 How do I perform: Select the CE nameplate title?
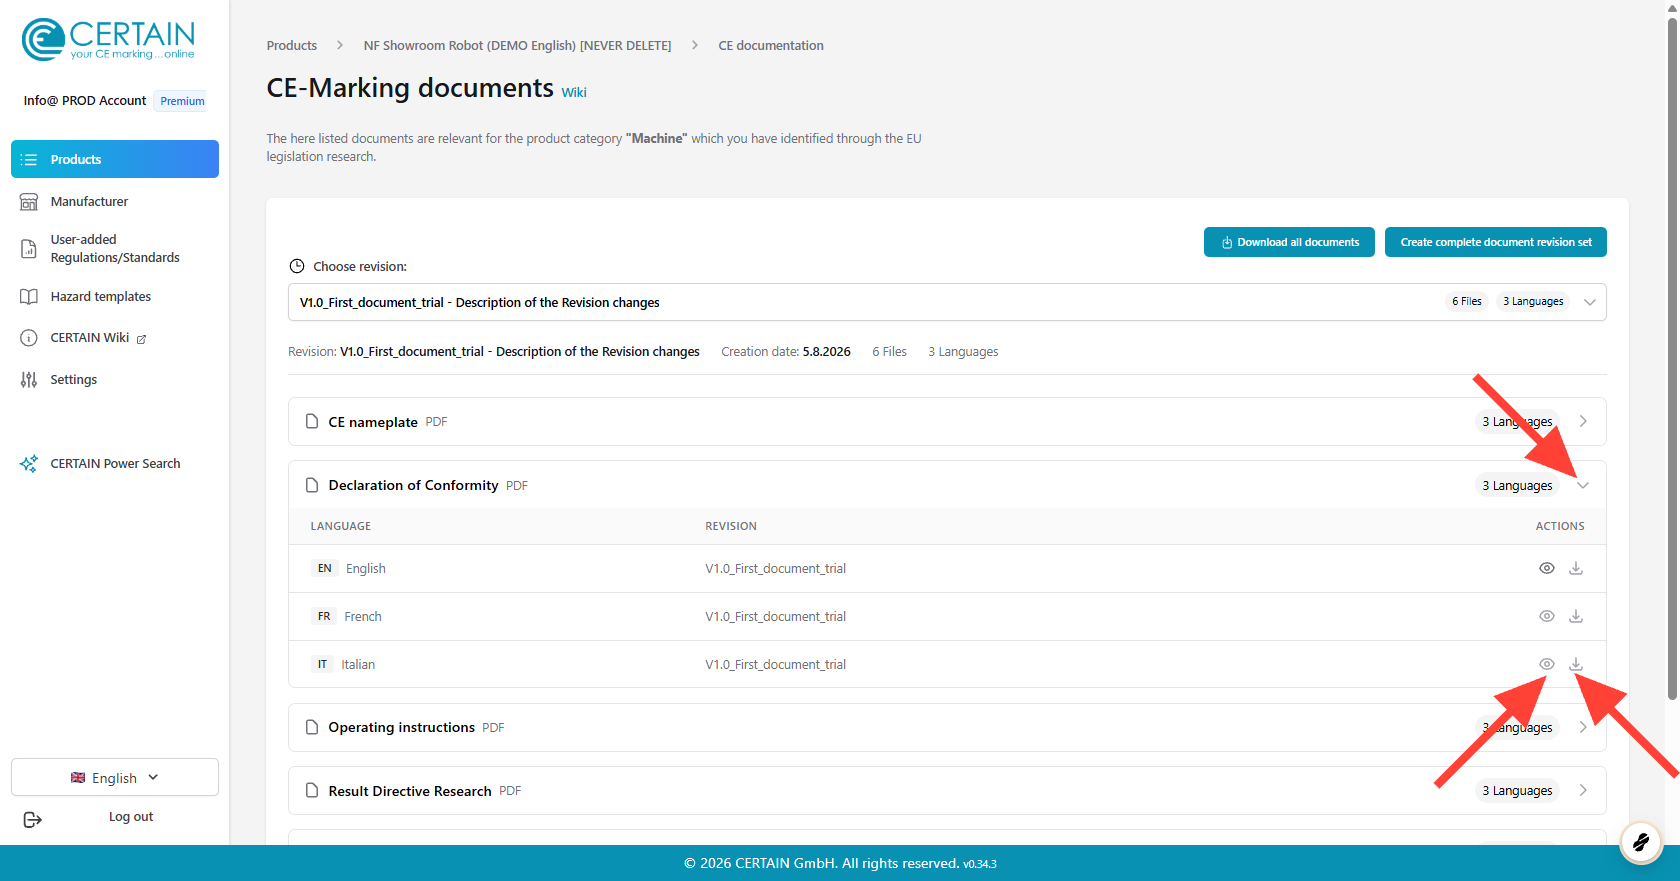tap(373, 422)
